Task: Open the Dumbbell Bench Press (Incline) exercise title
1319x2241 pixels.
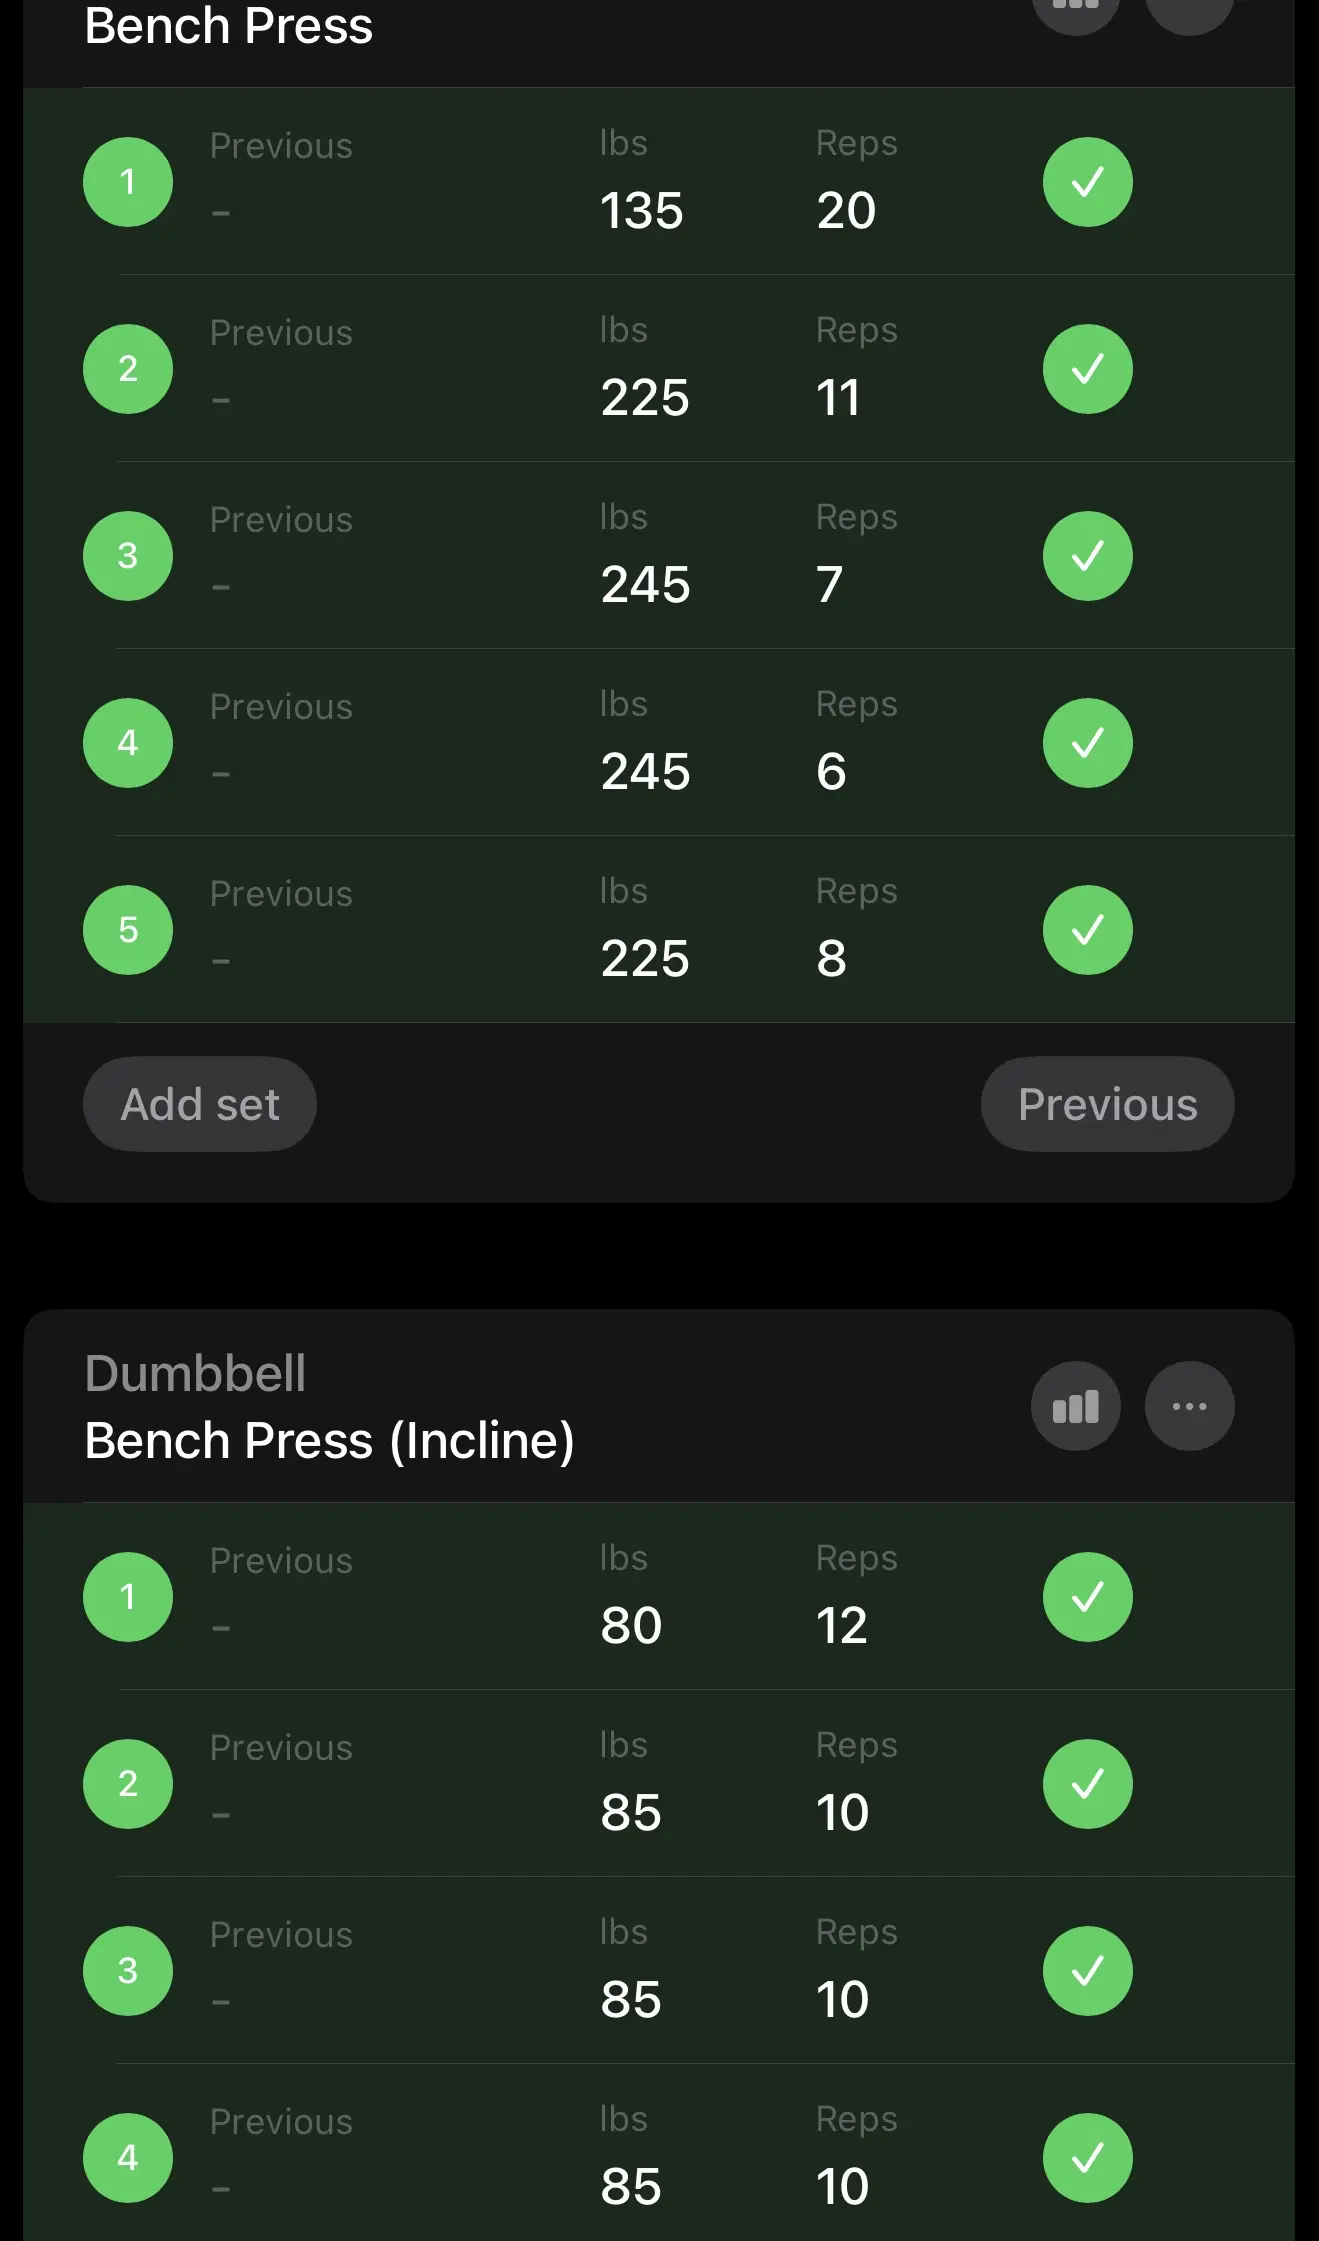Action: tap(329, 1408)
